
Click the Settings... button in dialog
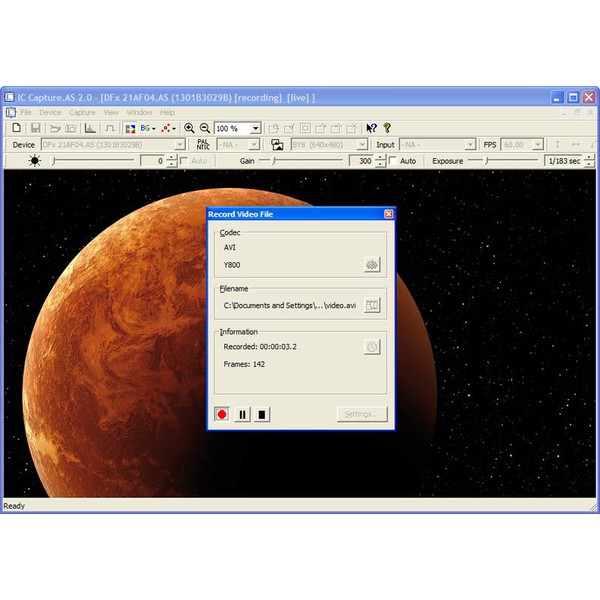pos(360,414)
